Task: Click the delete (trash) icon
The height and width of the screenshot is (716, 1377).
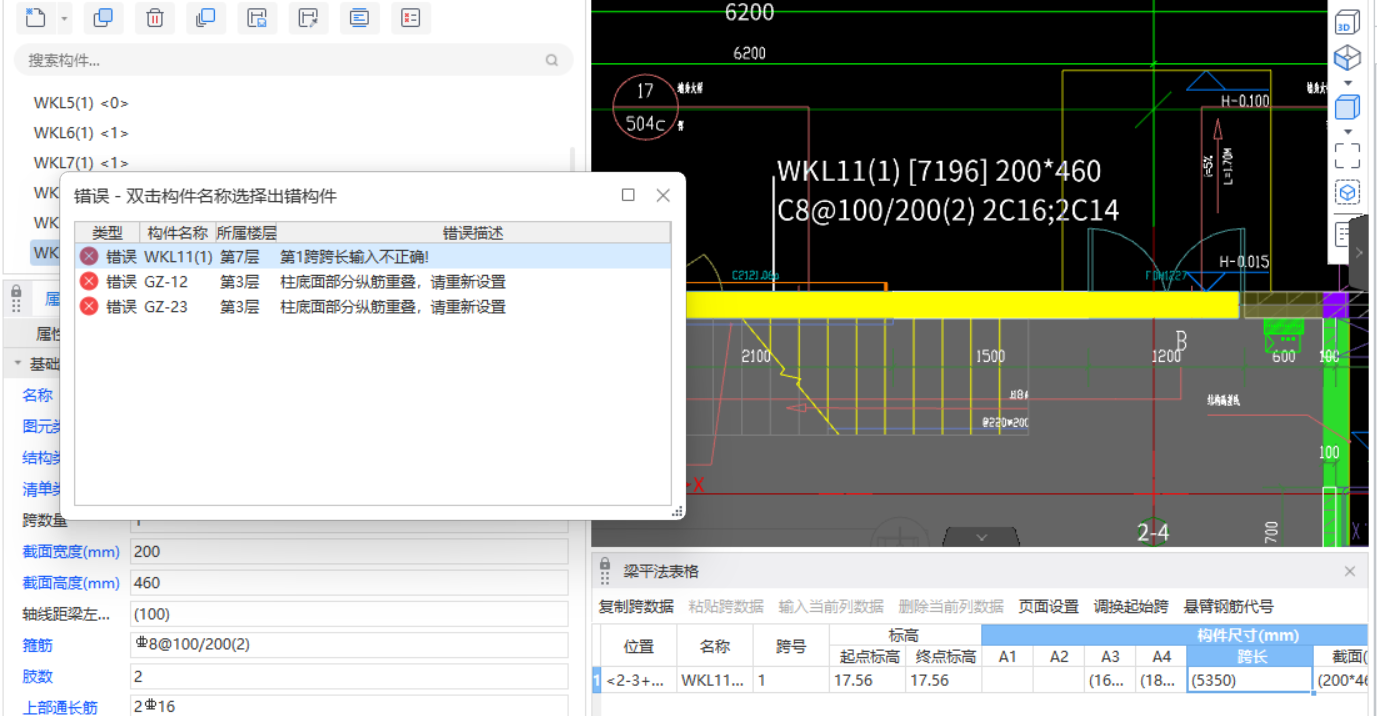Action: click(x=155, y=18)
